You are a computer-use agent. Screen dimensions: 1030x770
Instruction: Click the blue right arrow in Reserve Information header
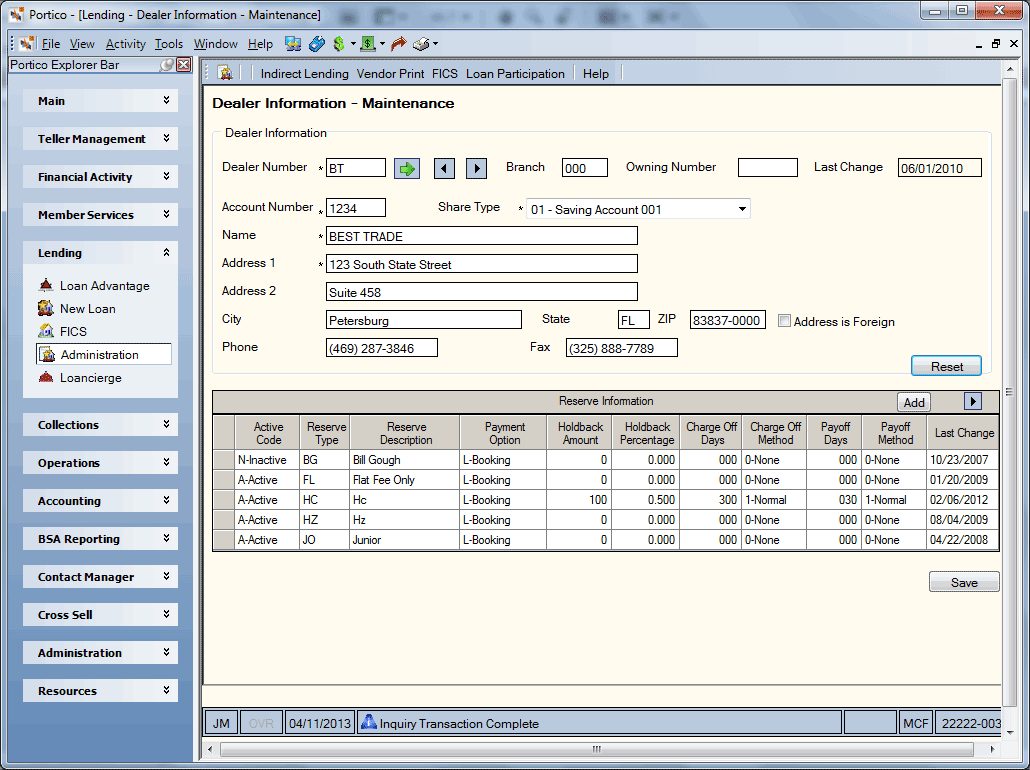click(x=973, y=401)
